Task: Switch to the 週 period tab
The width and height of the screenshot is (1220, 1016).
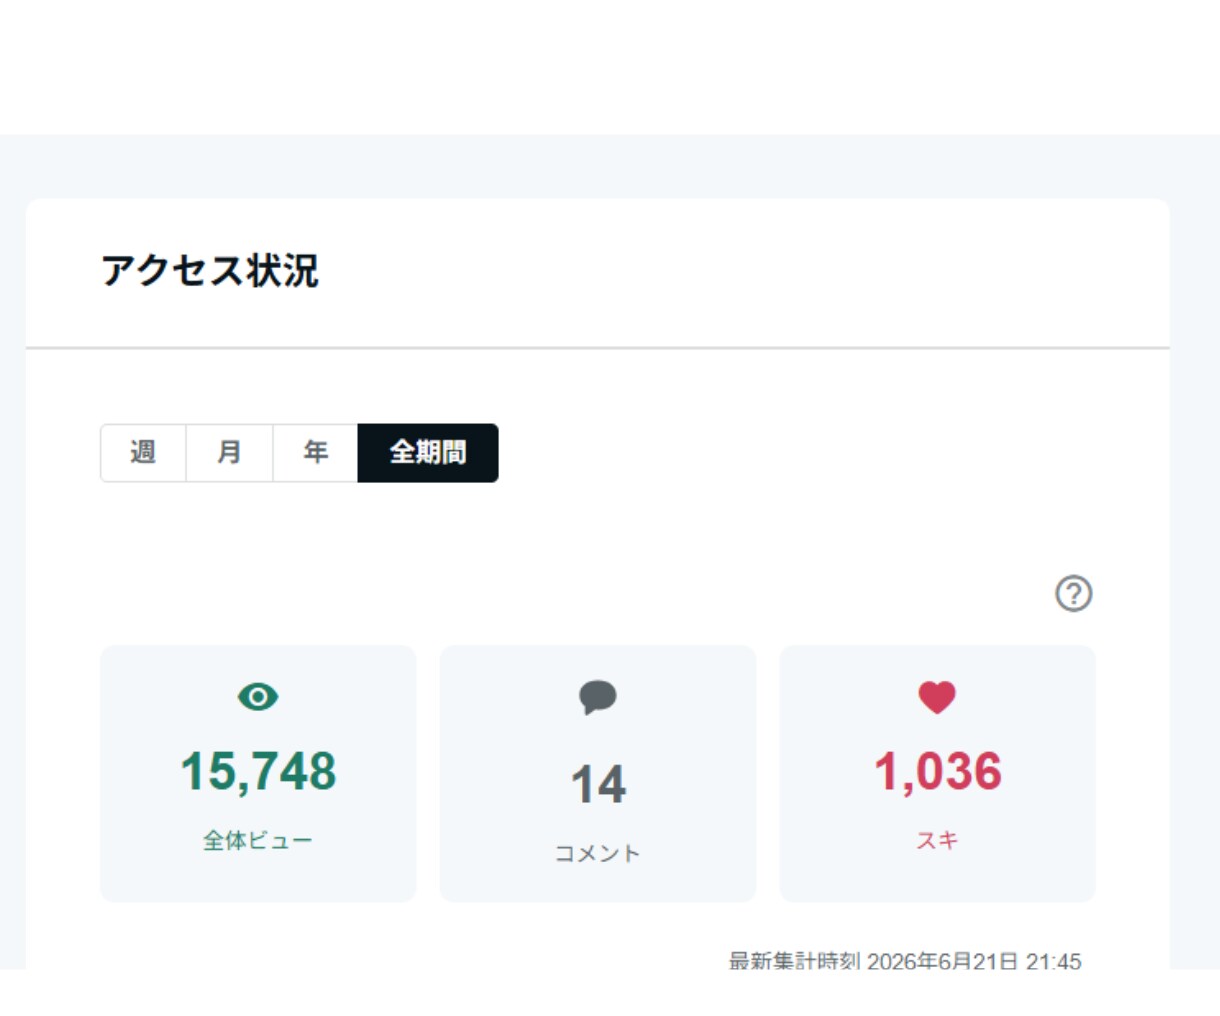Action: tap(143, 452)
